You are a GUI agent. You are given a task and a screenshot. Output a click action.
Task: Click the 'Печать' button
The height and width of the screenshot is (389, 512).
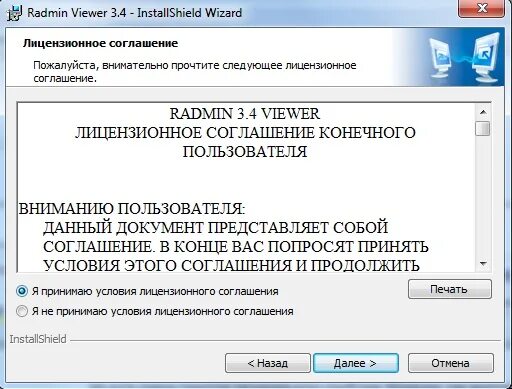point(449,289)
